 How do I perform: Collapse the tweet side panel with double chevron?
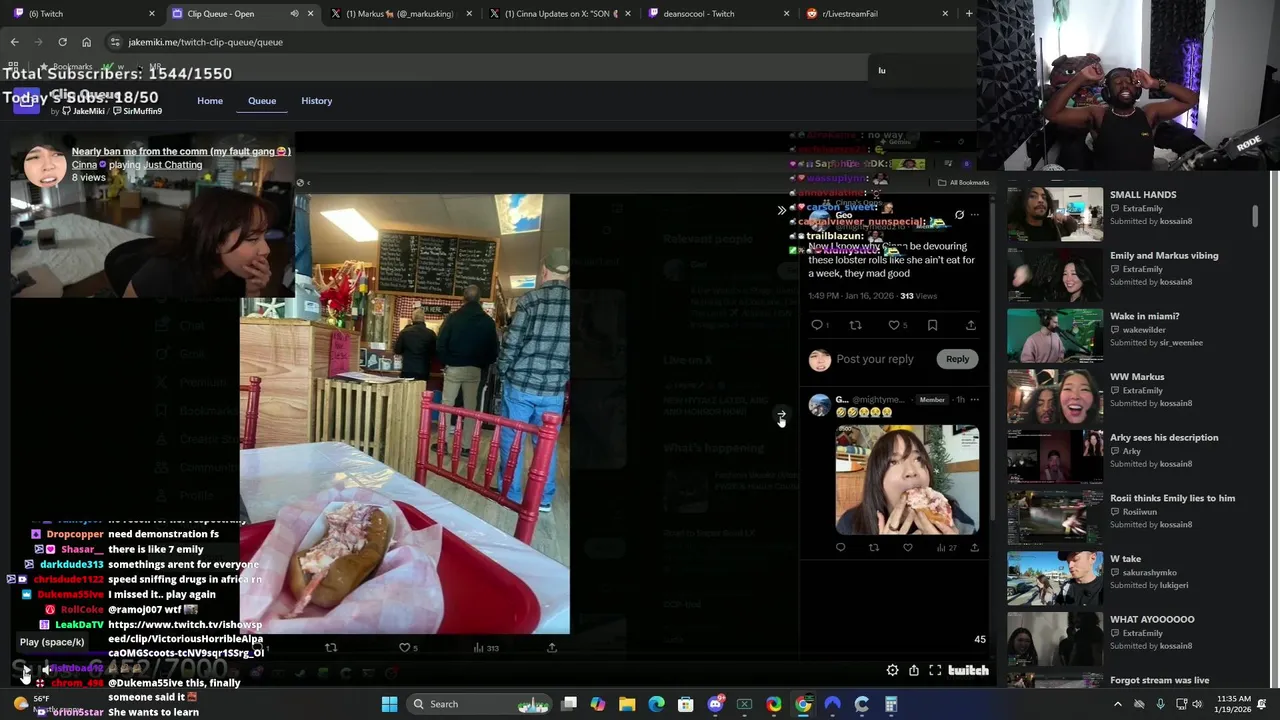(x=781, y=211)
